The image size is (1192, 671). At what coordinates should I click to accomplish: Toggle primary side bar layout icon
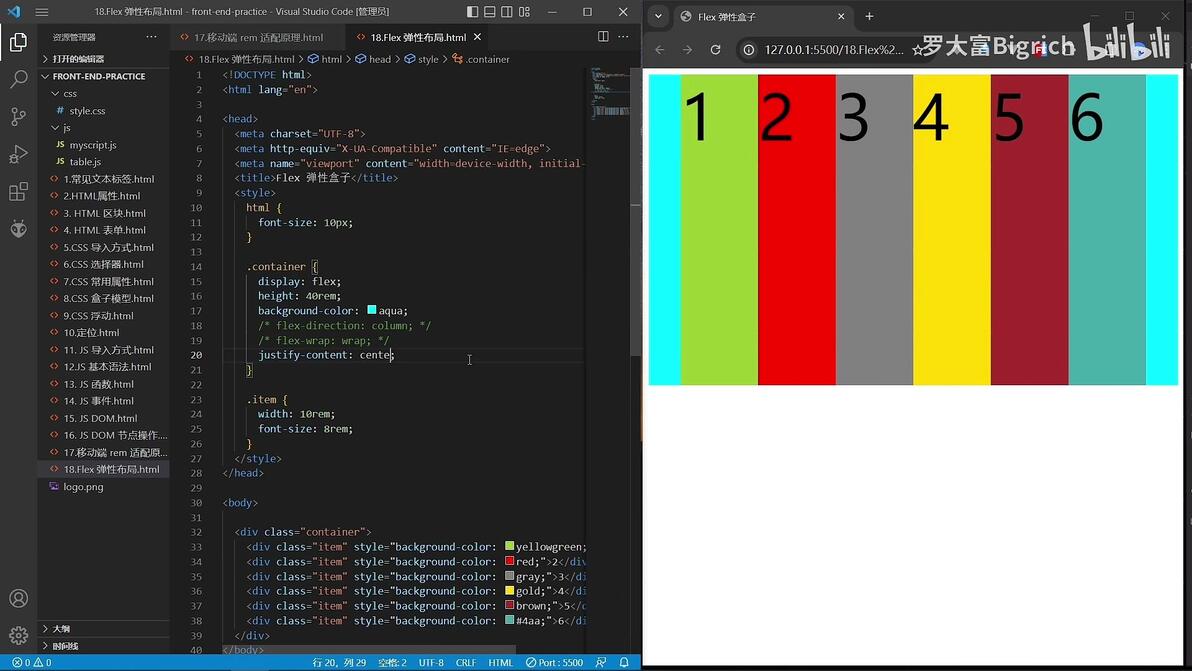(x=472, y=11)
